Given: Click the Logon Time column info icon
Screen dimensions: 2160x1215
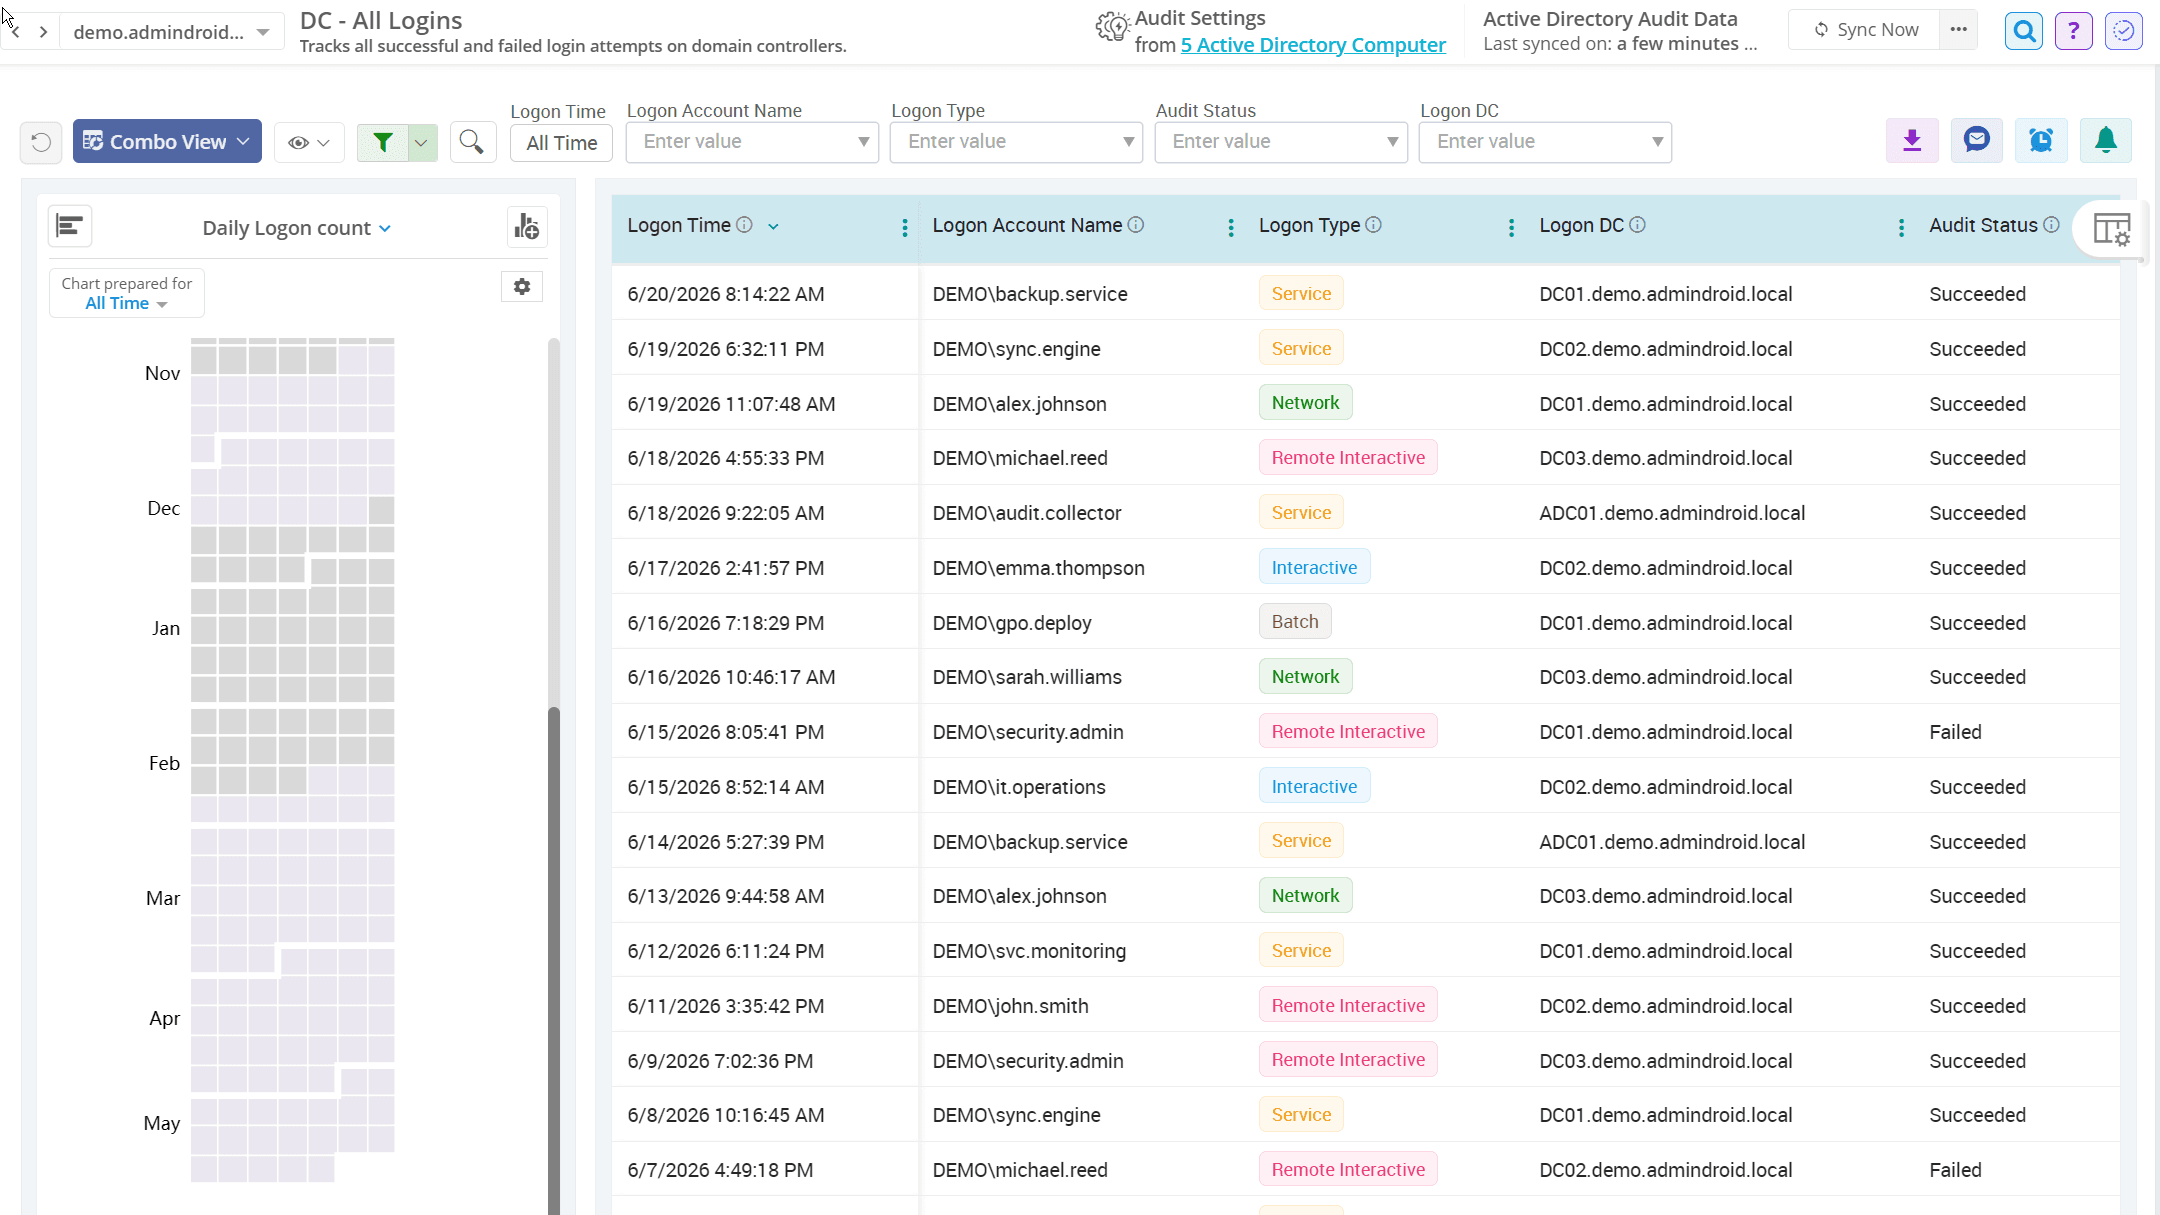Looking at the screenshot, I should (744, 225).
